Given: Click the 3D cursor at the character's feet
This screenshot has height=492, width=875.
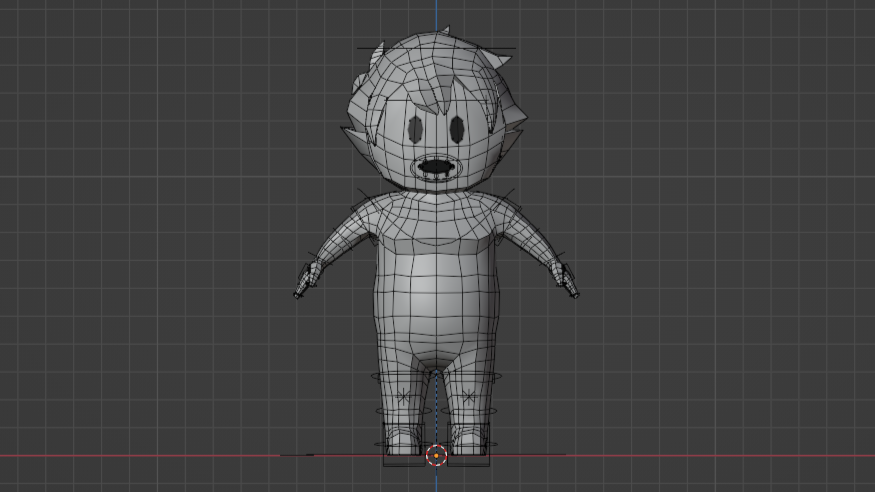Looking at the screenshot, I should [x=436, y=456].
